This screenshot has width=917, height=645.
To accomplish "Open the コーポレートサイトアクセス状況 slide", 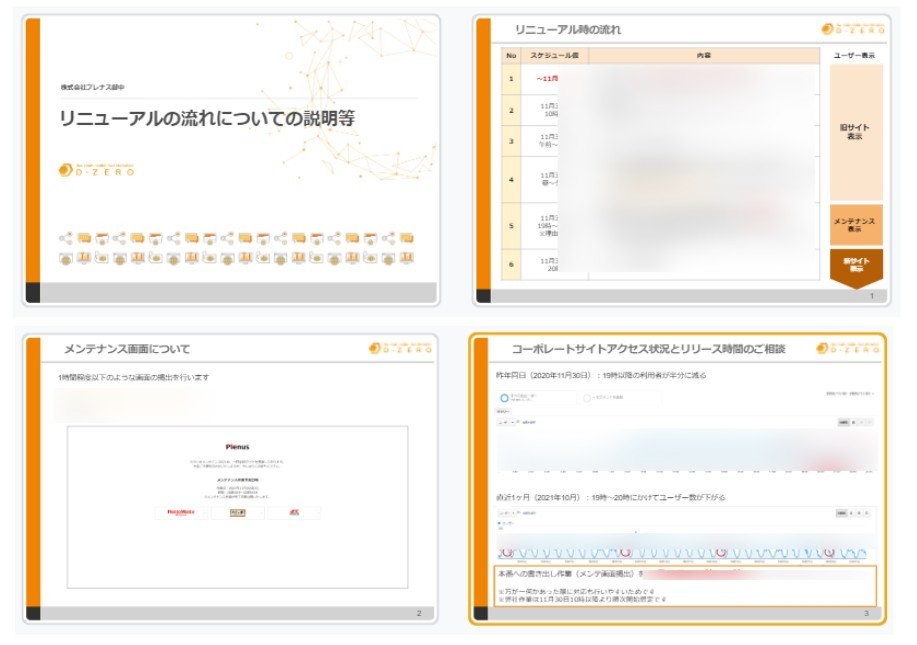I will tap(680, 478).
